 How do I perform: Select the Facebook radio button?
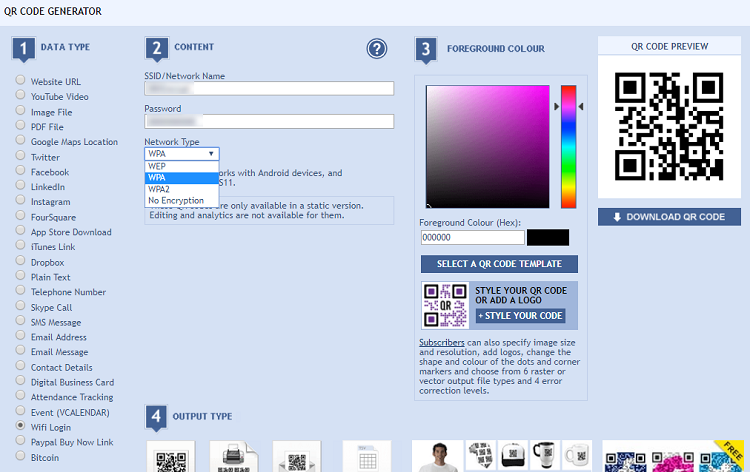click(20, 170)
